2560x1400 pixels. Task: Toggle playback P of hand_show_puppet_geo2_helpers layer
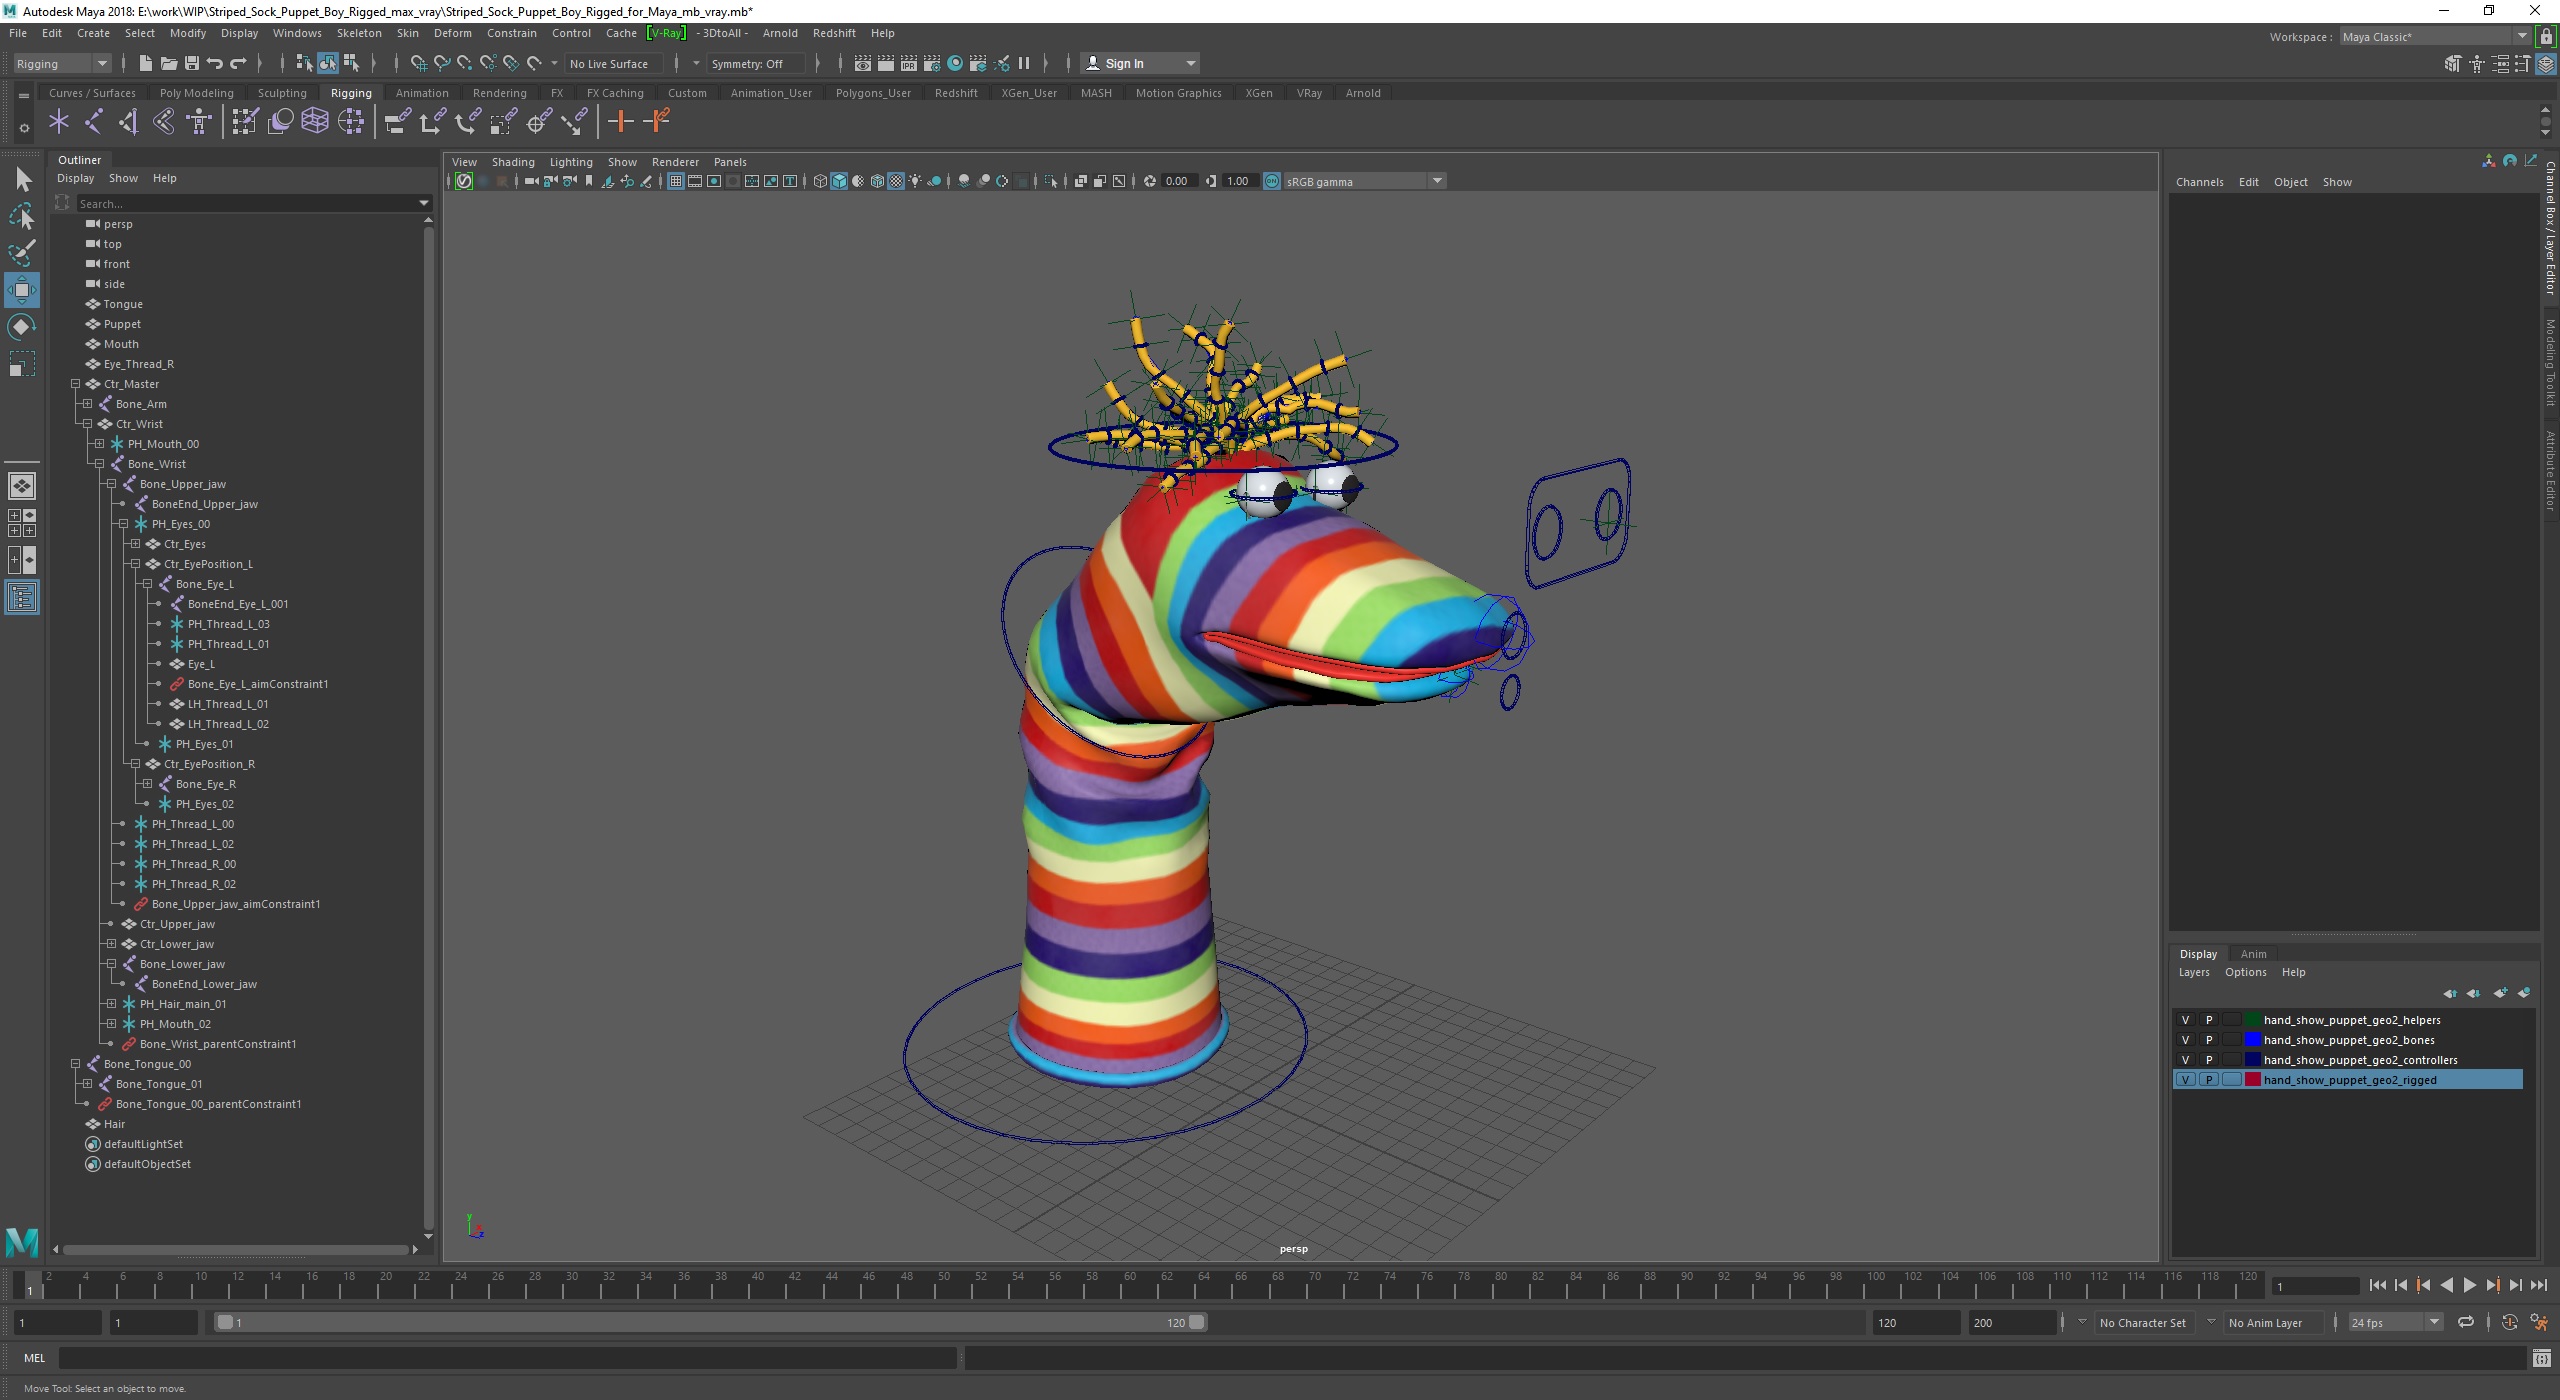[2209, 1020]
